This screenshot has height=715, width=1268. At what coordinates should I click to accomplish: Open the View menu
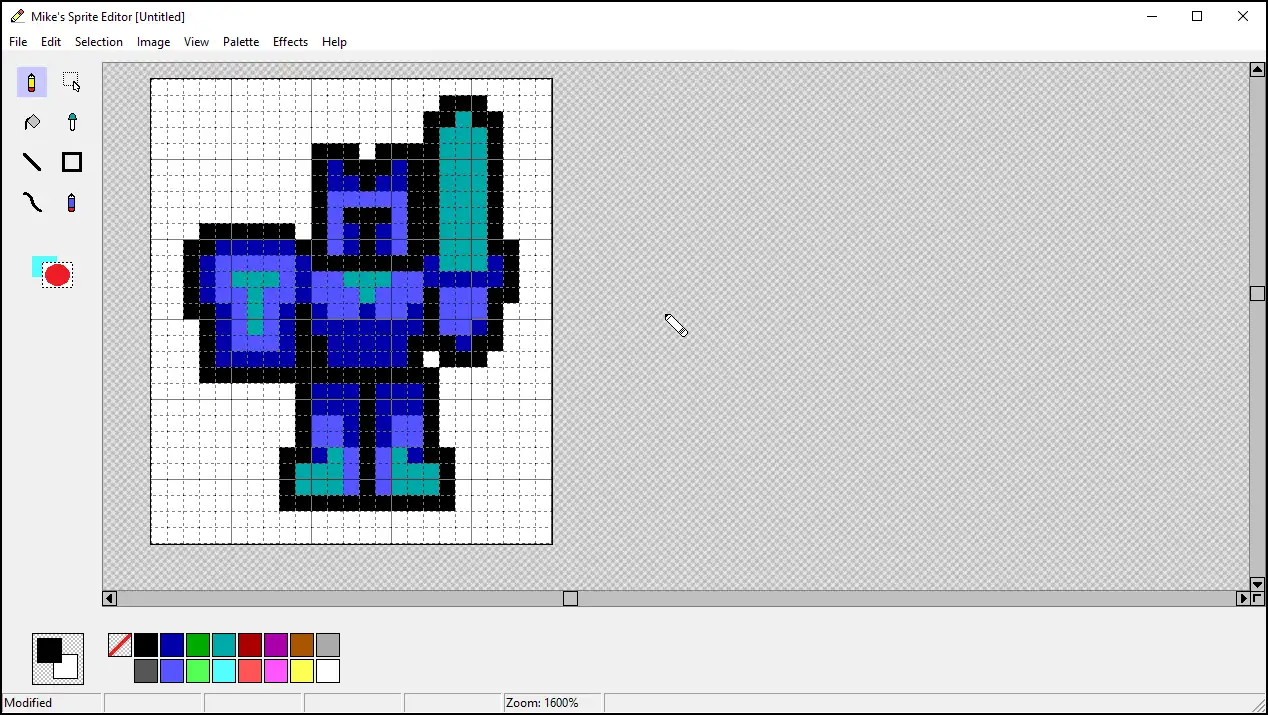point(196,42)
